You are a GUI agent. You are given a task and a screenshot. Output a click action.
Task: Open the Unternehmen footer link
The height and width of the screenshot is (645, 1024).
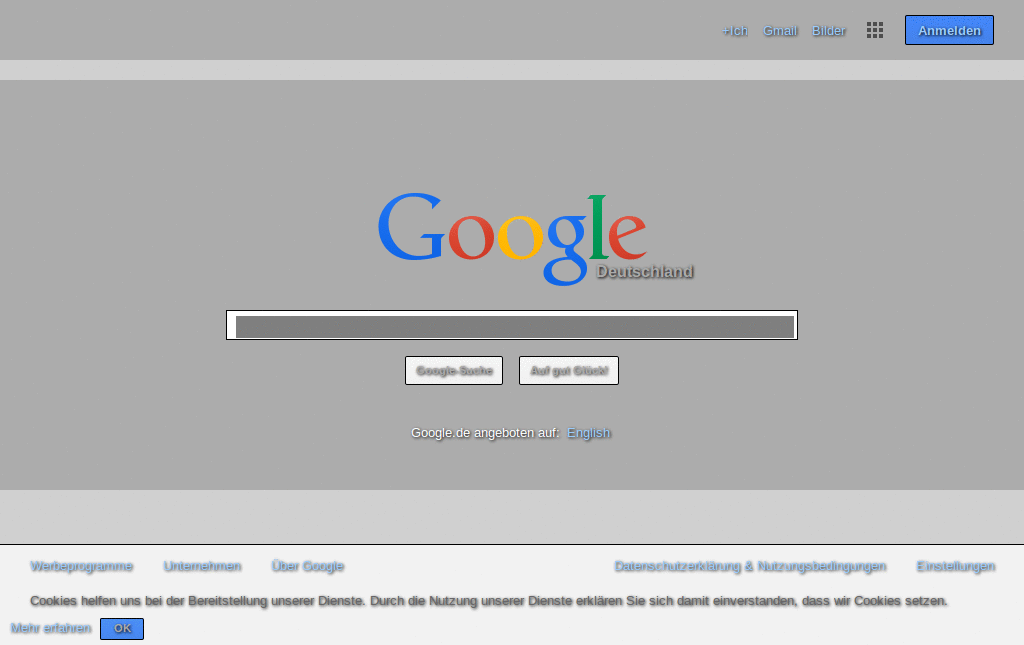tap(202, 566)
